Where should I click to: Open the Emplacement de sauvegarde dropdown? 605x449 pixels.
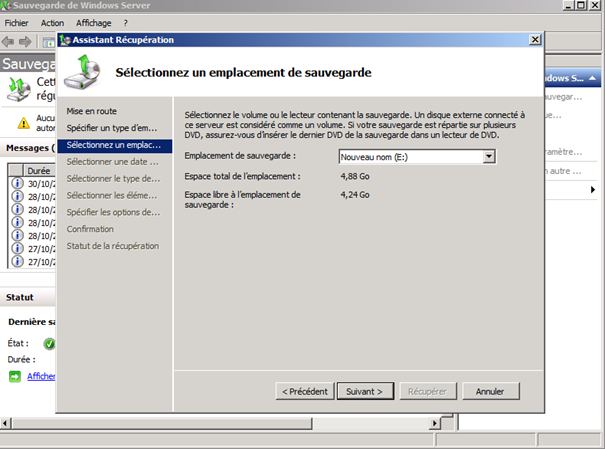pyautogui.click(x=489, y=157)
